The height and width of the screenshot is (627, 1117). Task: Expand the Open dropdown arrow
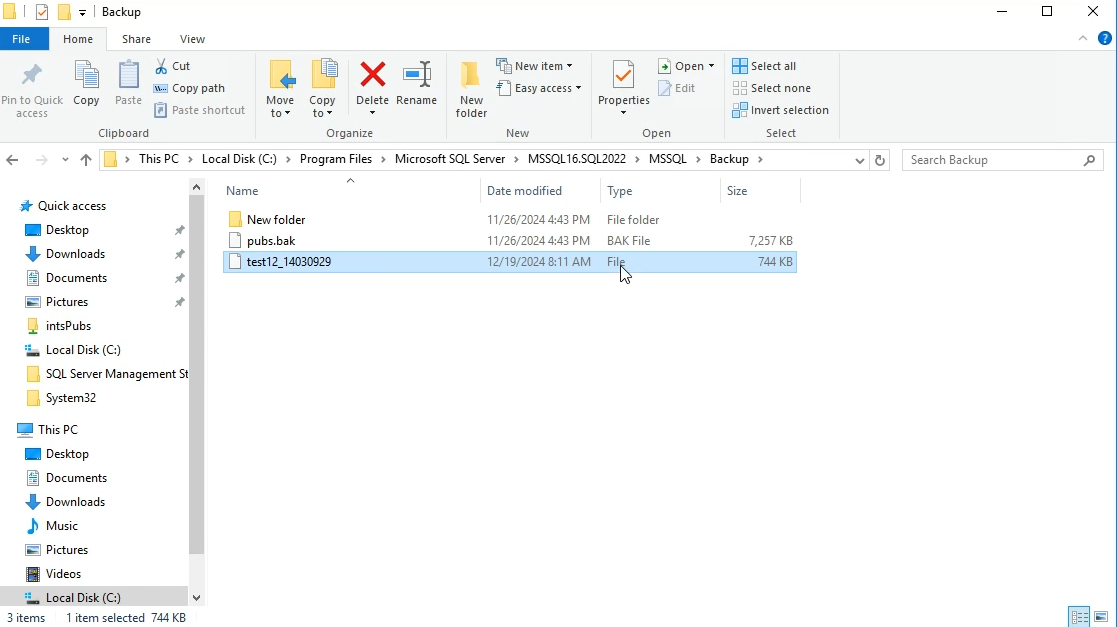click(x=711, y=66)
